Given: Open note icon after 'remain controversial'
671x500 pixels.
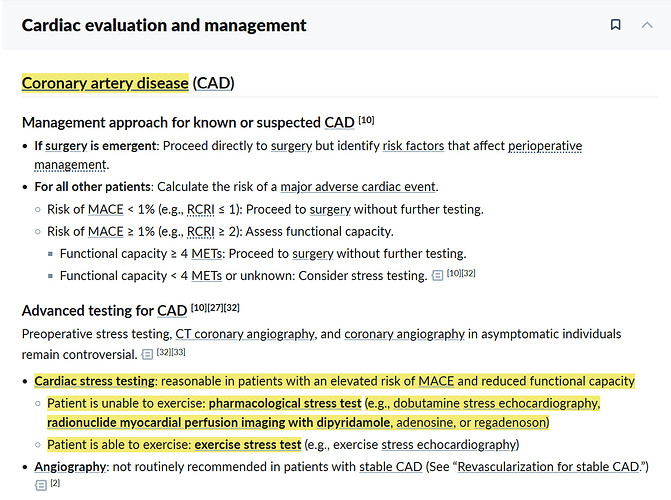Looking at the screenshot, I should pos(147,353).
